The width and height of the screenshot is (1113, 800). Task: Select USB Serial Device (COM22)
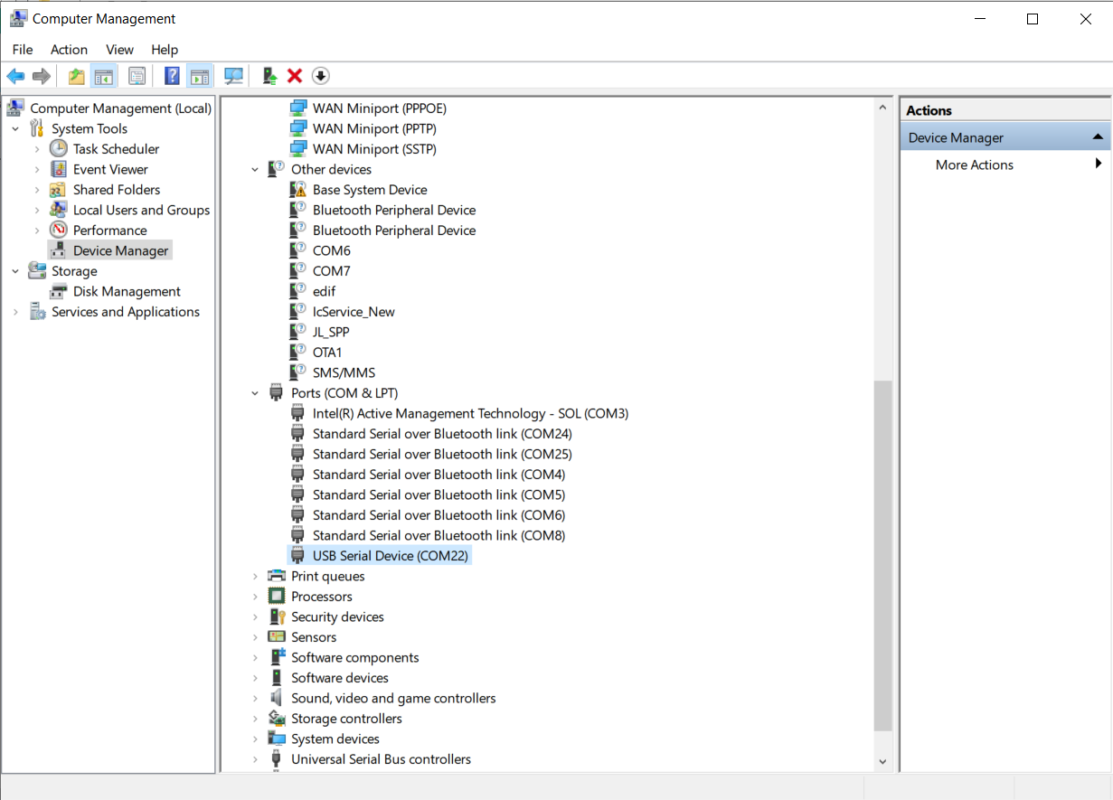tap(390, 557)
